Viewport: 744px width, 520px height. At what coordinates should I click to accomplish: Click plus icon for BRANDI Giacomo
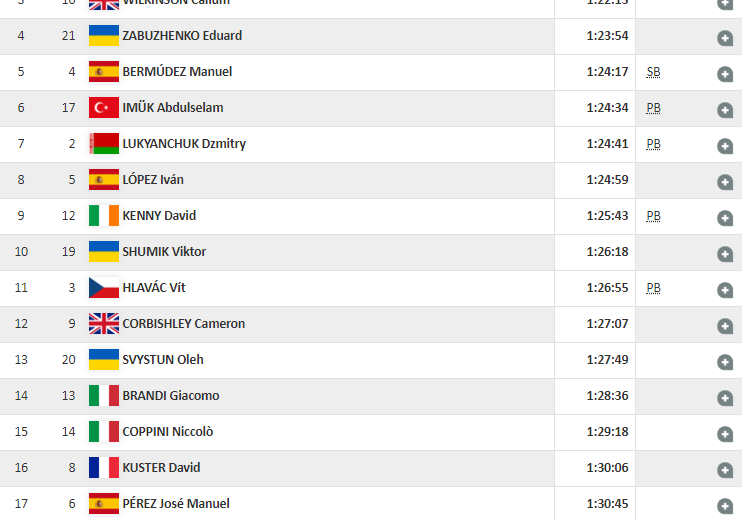click(725, 398)
